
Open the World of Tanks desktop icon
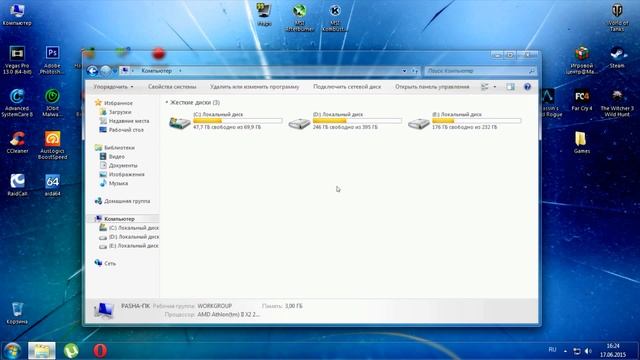coord(617,18)
